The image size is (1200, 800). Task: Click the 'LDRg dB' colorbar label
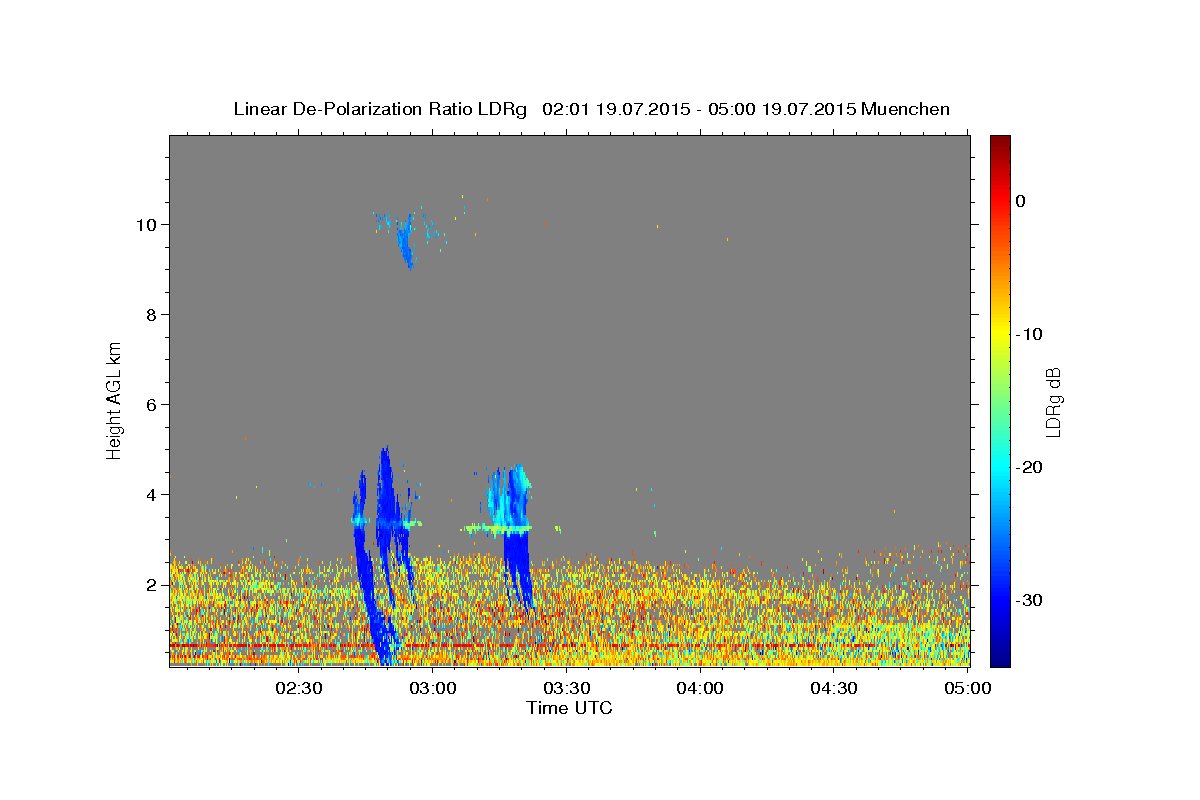[1052, 402]
